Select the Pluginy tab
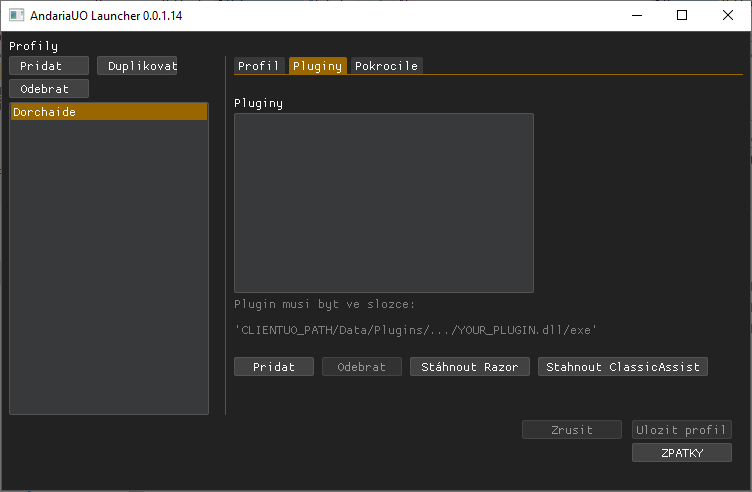752x492 pixels. point(317,66)
